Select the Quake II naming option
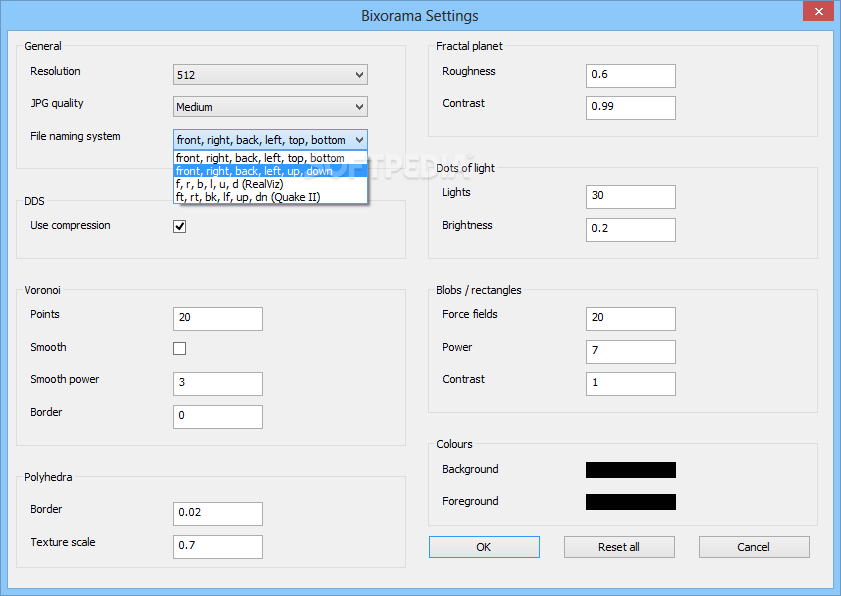This screenshot has width=841, height=596. point(270,197)
